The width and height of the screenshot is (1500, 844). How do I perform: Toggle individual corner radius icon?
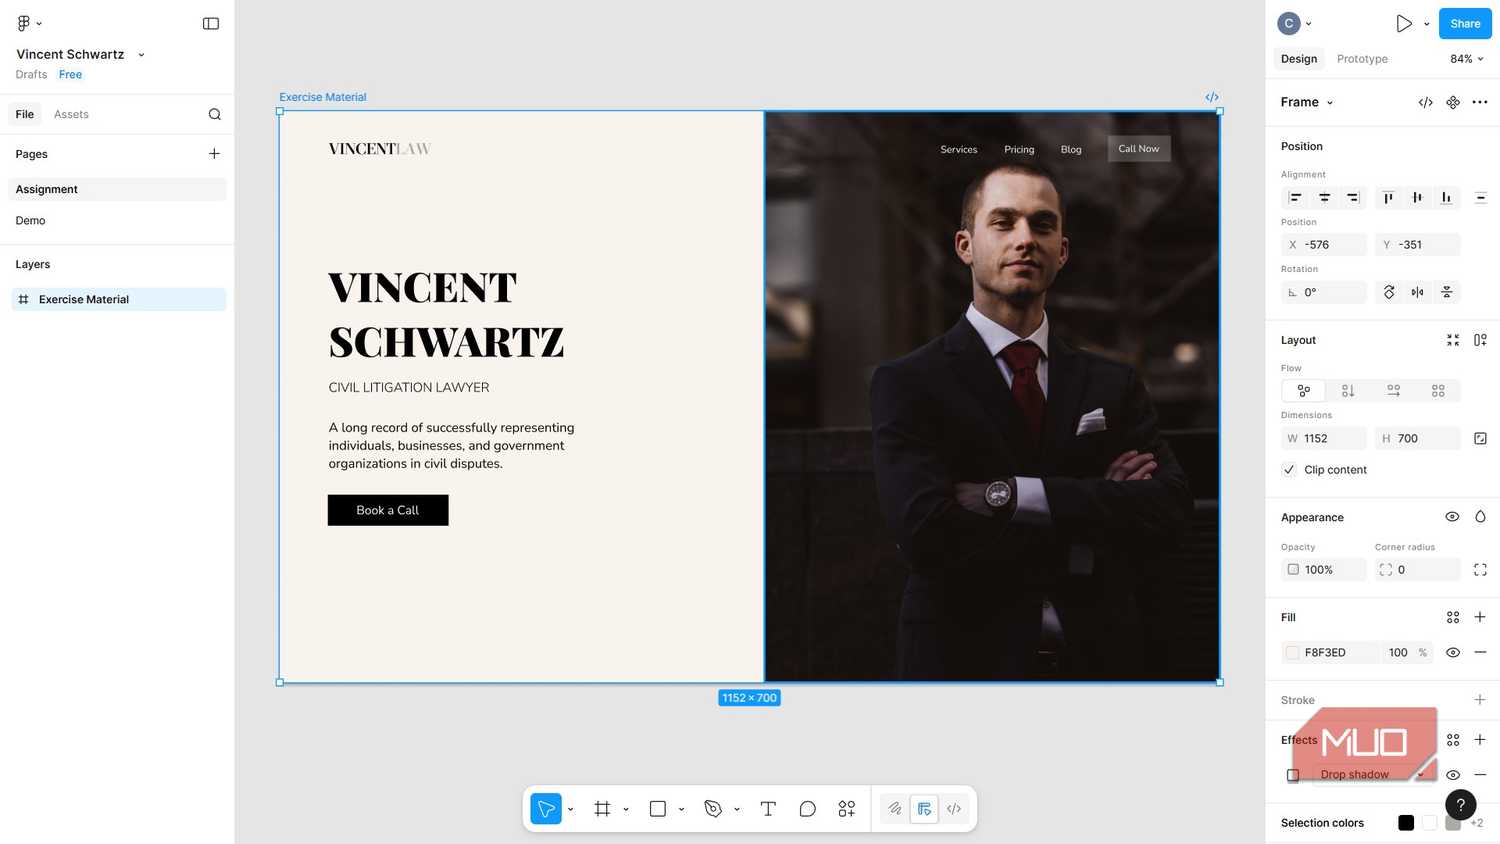point(1480,570)
